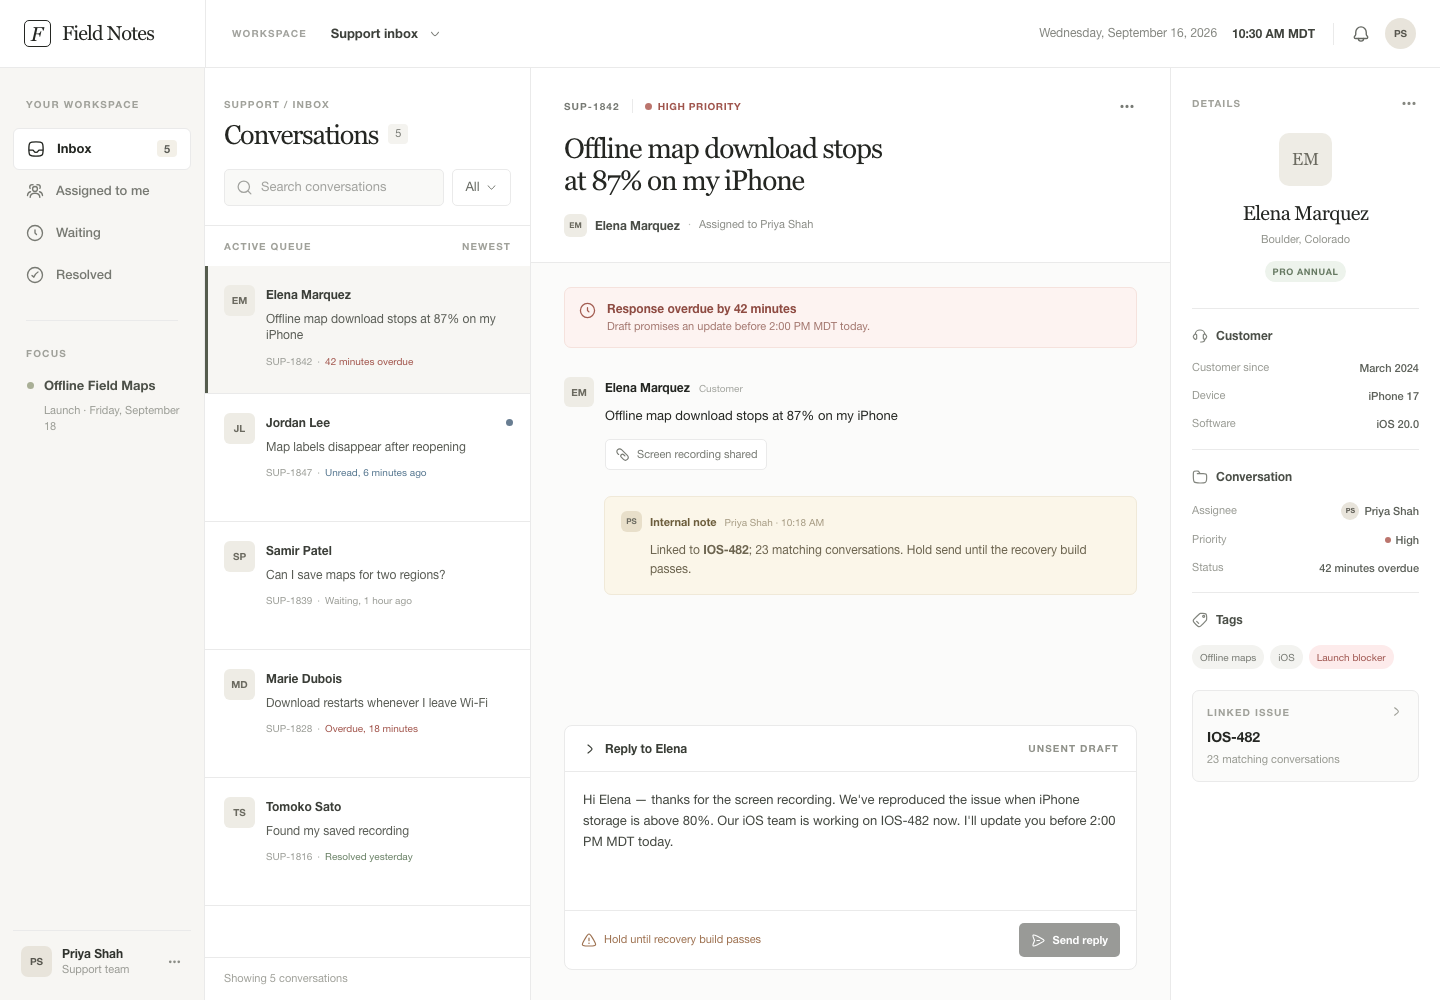Click the PRO ANNUAL plan badge
Viewport: 1440px width, 1000px height.
[1305, 272]
